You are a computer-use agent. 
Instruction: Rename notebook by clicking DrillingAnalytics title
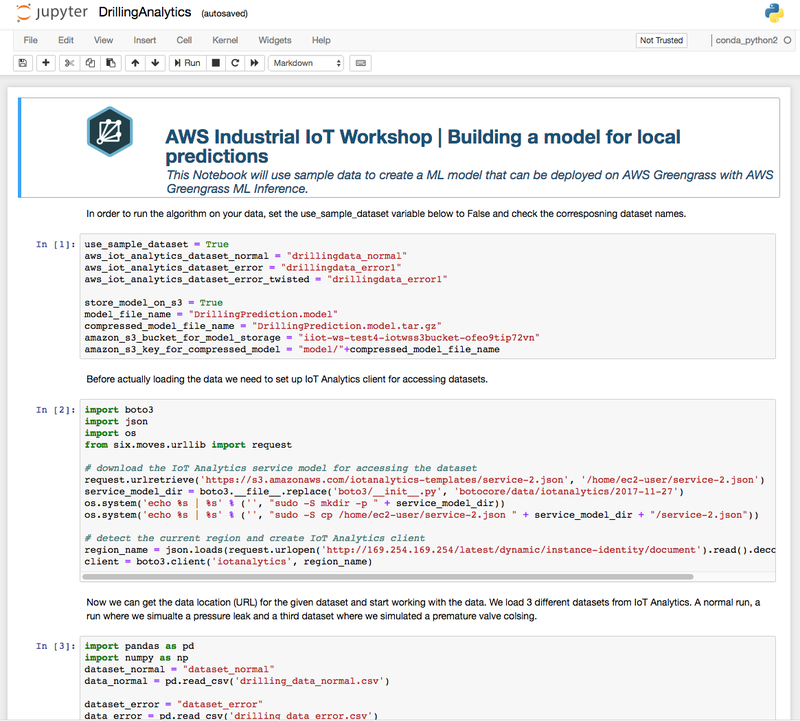tap(145, 13)
